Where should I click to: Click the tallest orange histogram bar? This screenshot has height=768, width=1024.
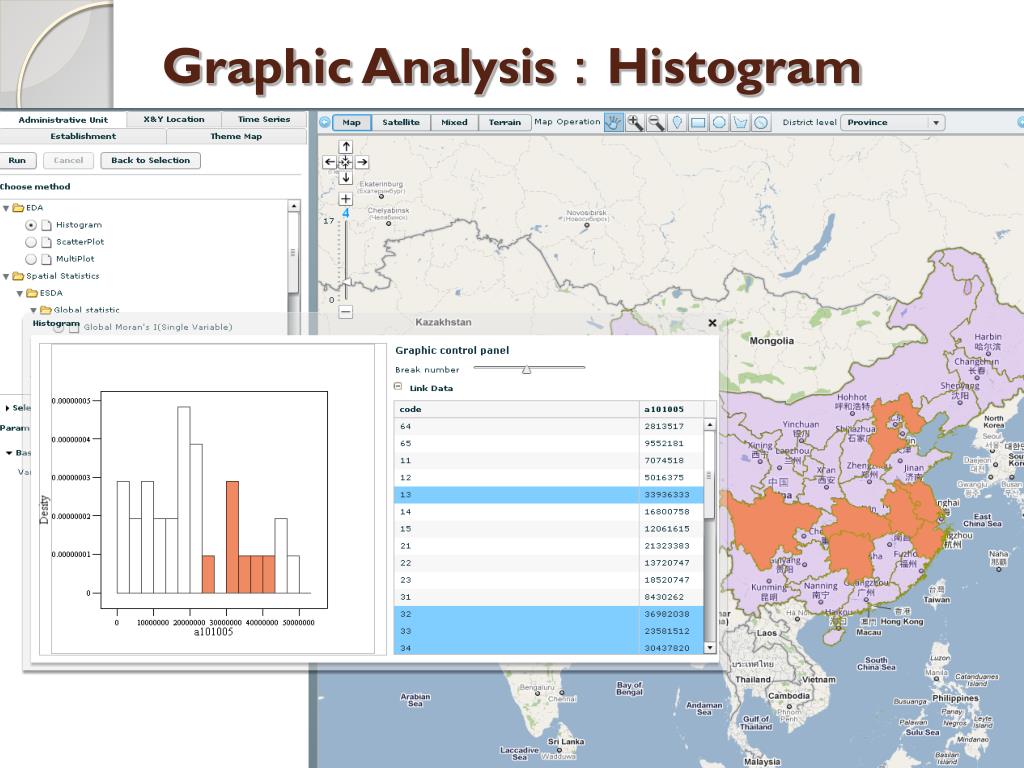click(232, 537)
